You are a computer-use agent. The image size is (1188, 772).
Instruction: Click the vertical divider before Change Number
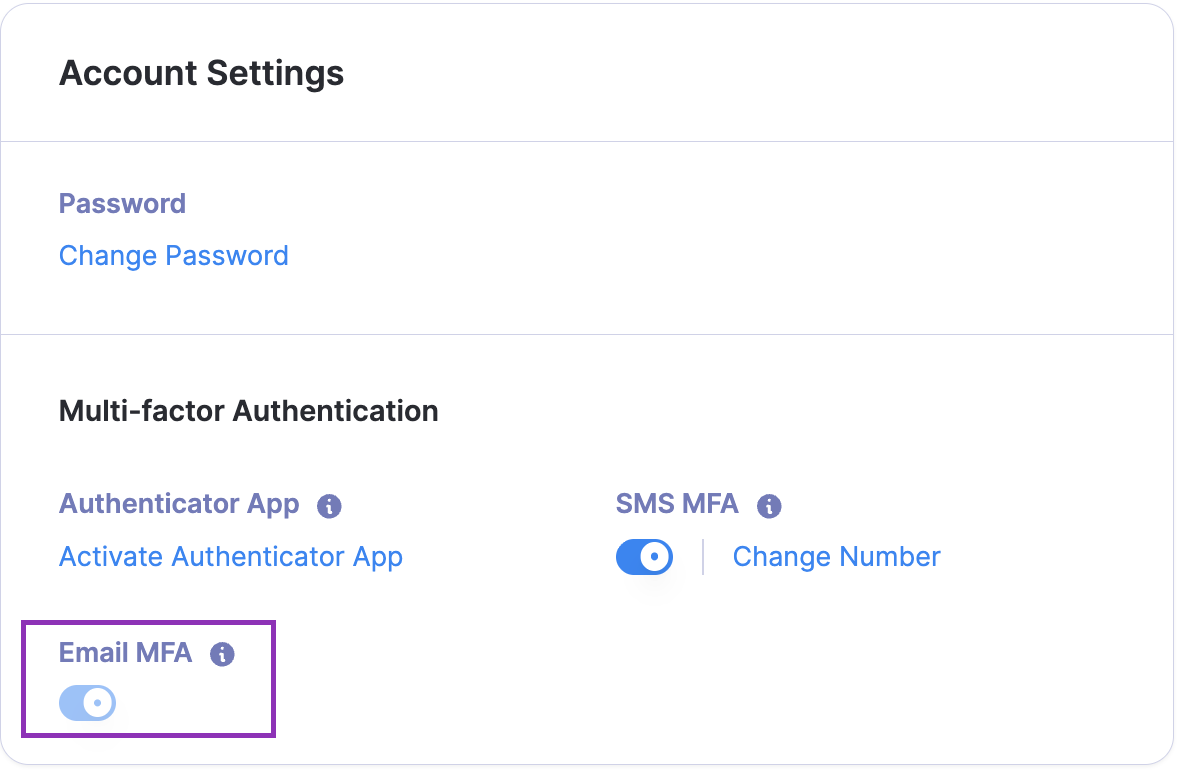tap(703, 557)
